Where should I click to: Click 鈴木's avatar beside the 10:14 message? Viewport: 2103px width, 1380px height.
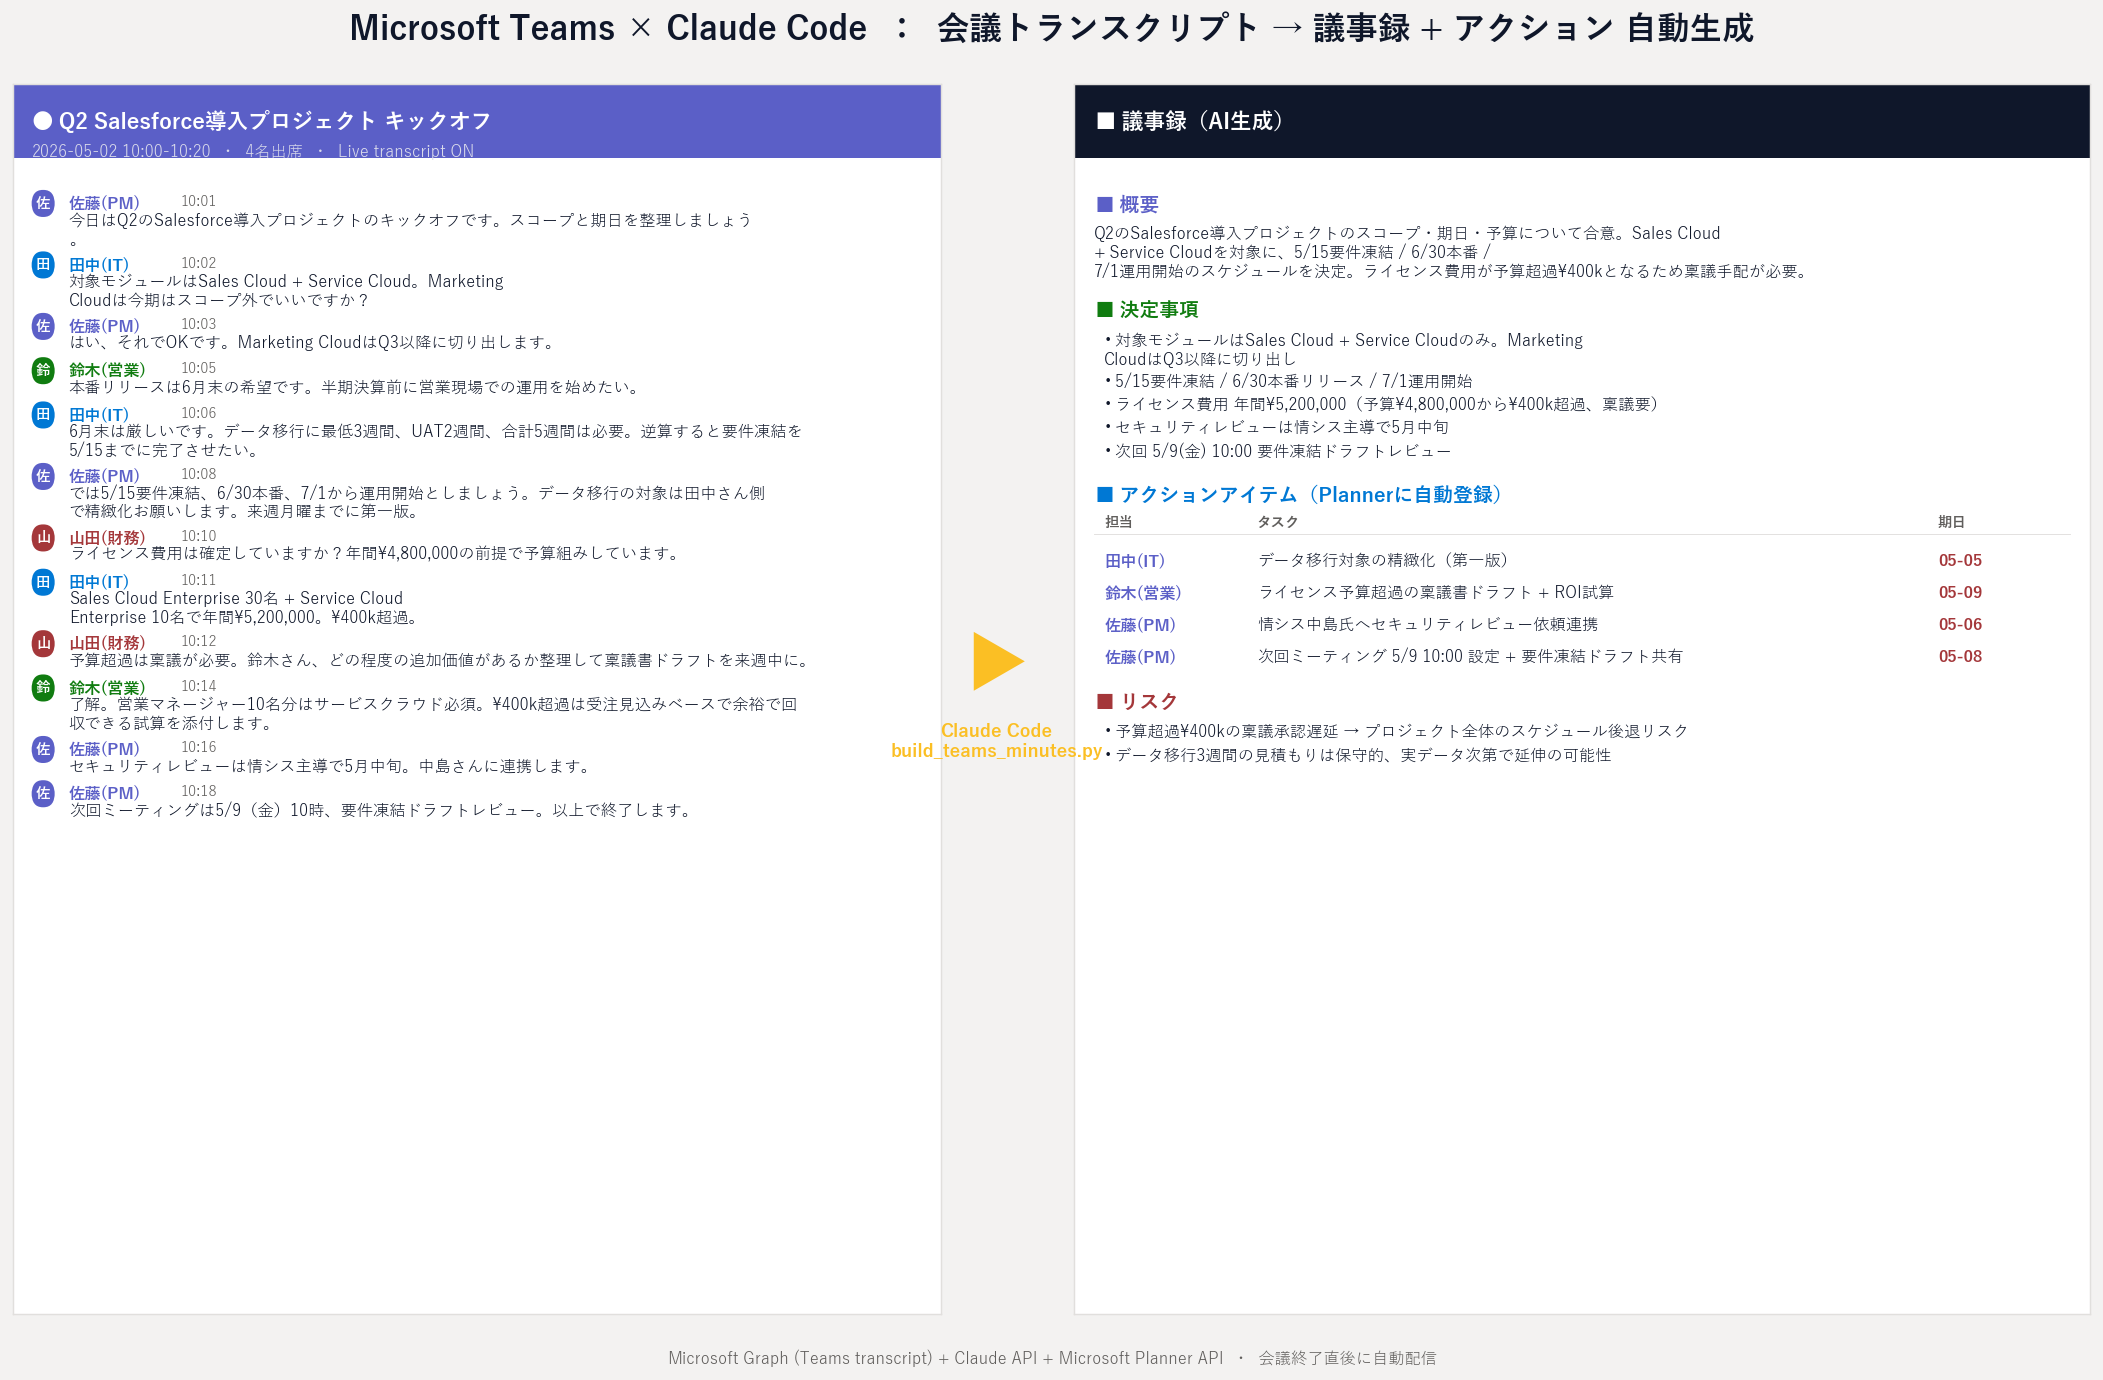(x=43, y=688)
